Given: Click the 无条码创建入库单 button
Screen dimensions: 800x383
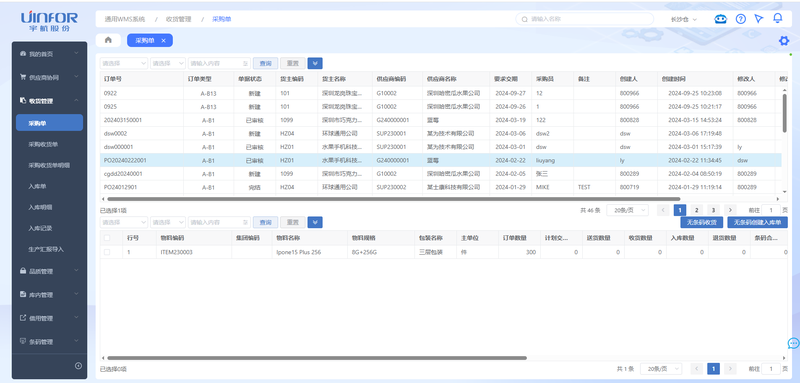Looking at the screenshot, I should [x=757, y=222].
